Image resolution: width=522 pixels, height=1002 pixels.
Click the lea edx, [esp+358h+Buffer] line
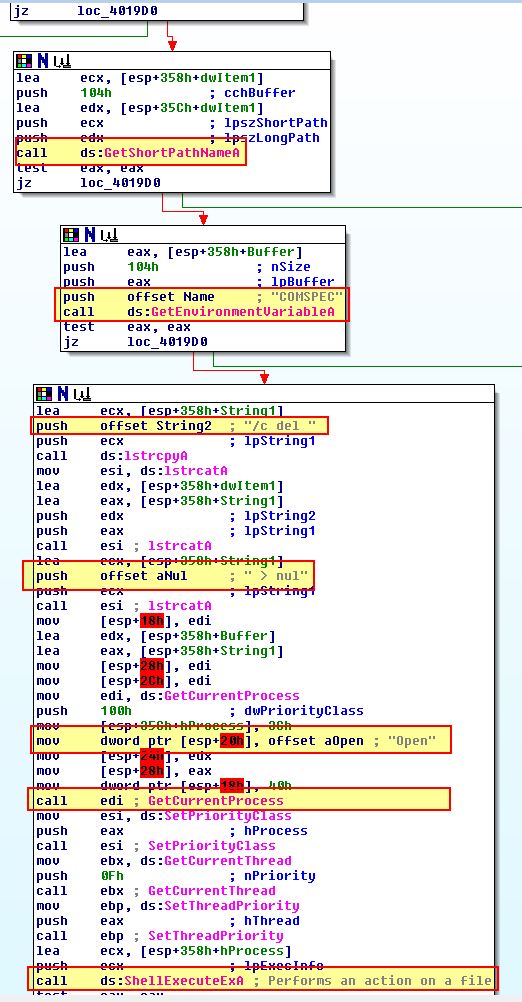[155, 636]
